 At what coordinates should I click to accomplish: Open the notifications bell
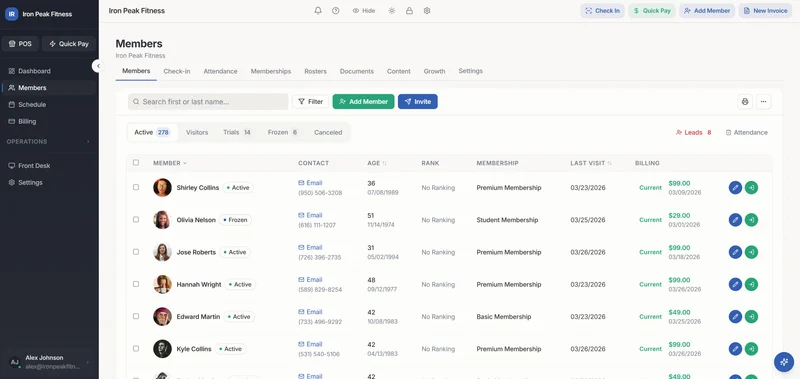tap(318, 11)
